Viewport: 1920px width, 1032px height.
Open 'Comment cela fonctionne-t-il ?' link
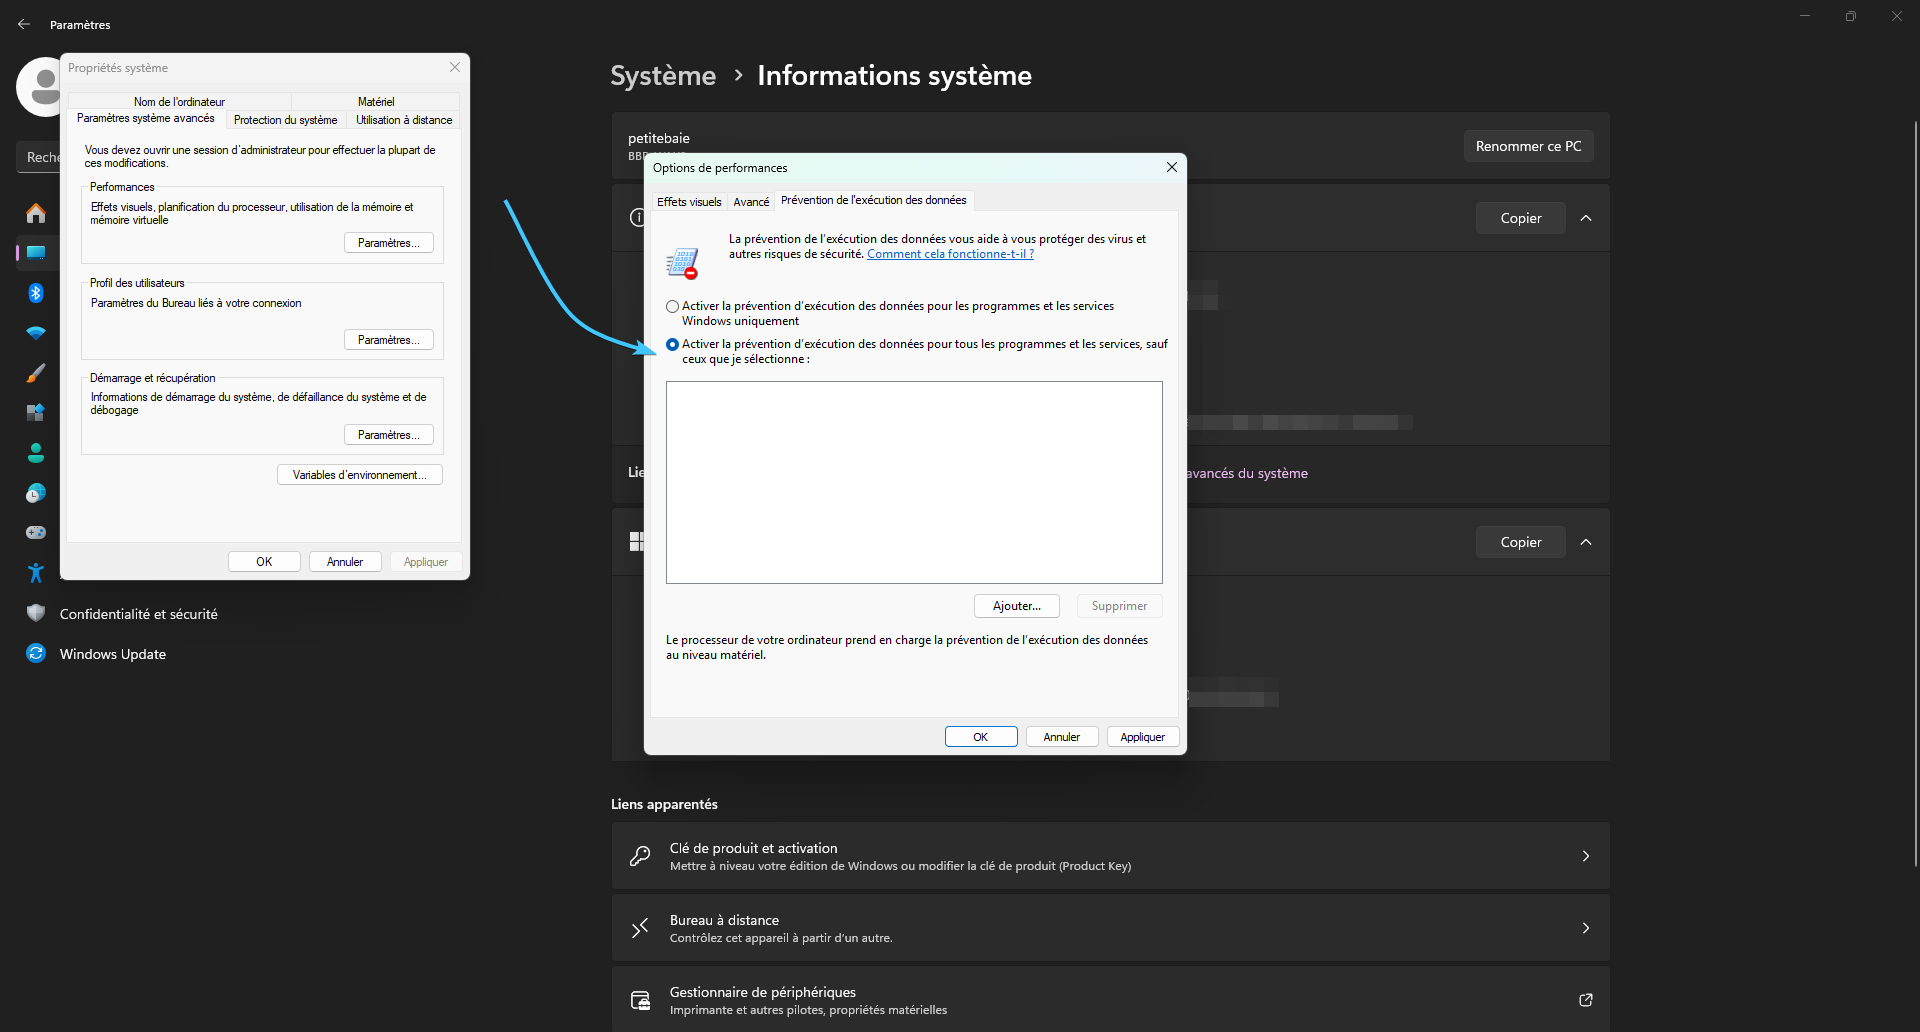coord(950,254)
